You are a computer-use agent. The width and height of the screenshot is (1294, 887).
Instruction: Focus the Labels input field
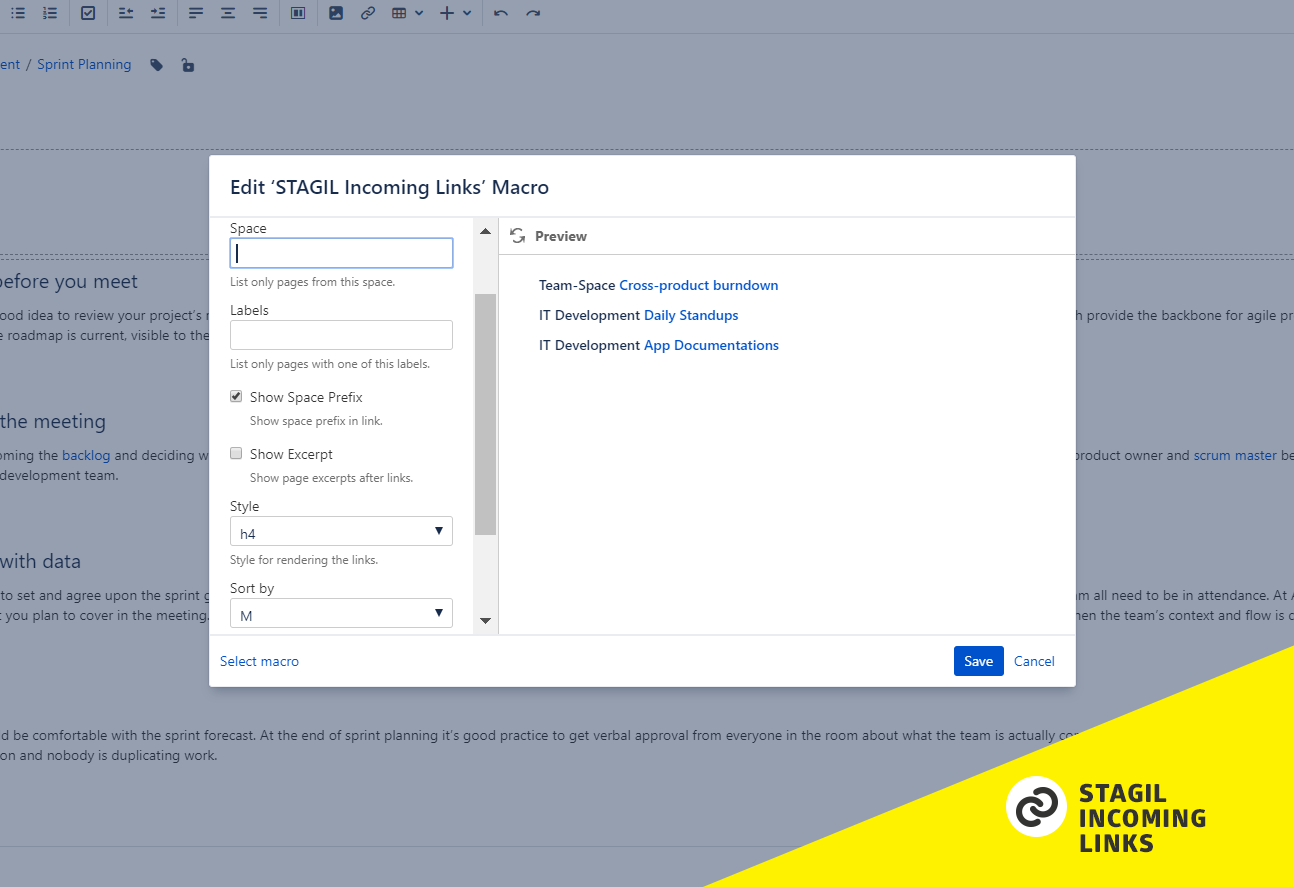point(341,335)
